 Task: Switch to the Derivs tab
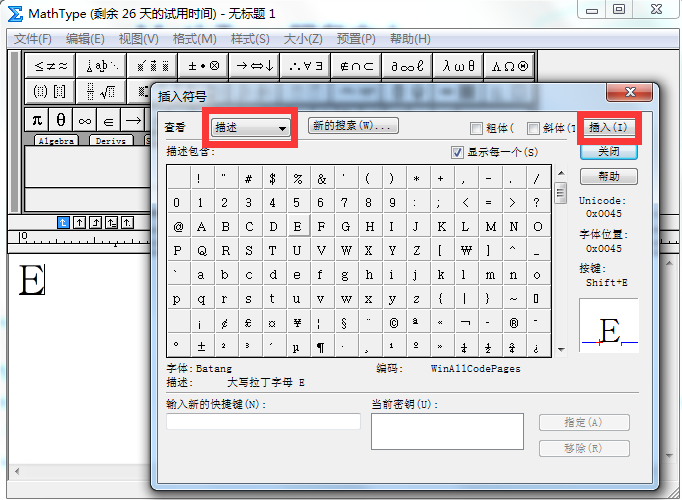pyautogui.click(x=111, y=140)
